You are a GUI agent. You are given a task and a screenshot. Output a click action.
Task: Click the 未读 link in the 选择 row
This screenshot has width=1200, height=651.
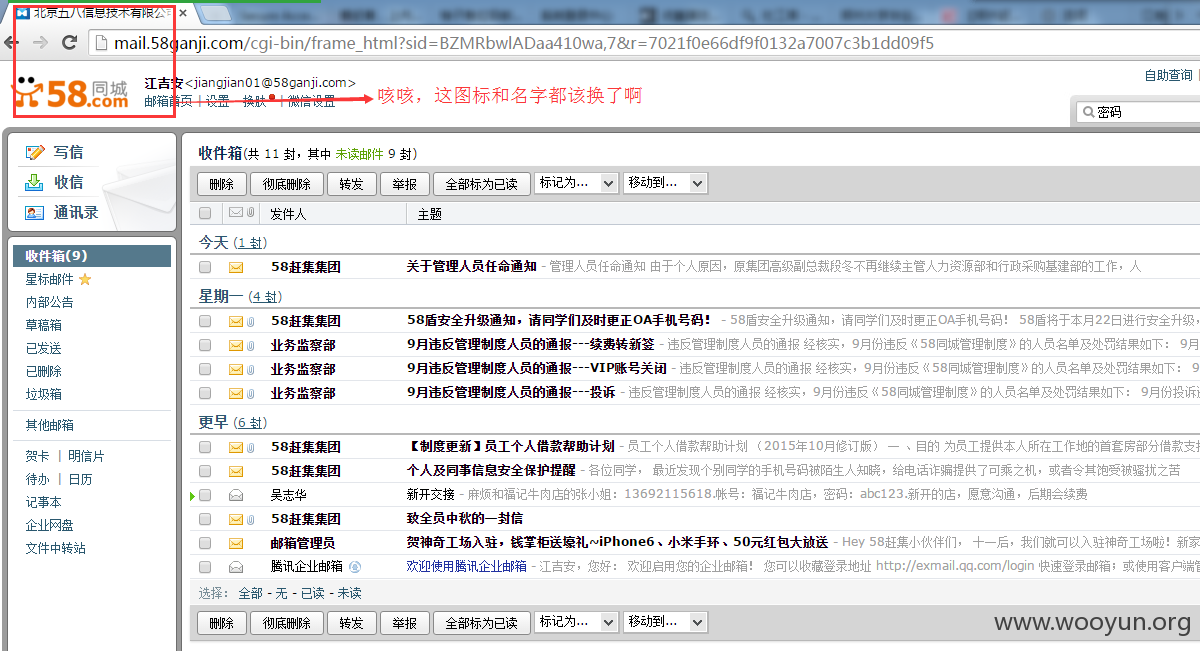point(349,593)
